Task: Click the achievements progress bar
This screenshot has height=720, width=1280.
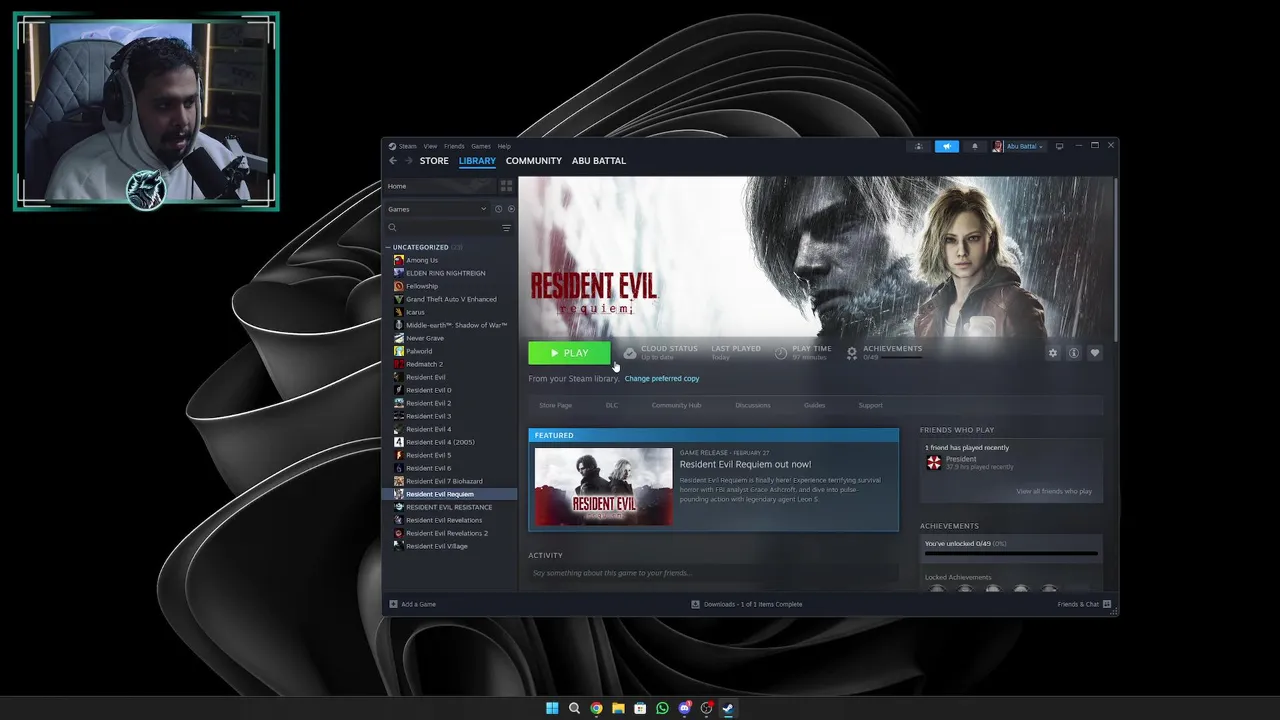Action: pos(1011,553)
